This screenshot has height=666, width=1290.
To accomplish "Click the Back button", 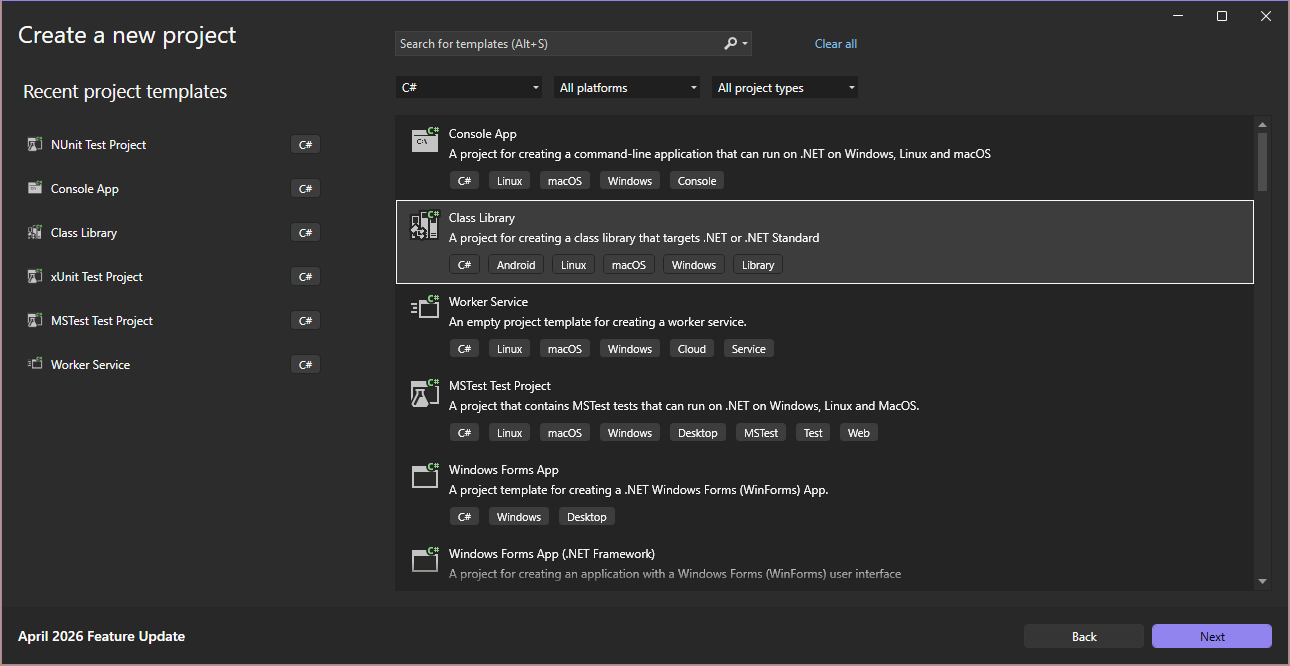I will [x=1084, y=636].
